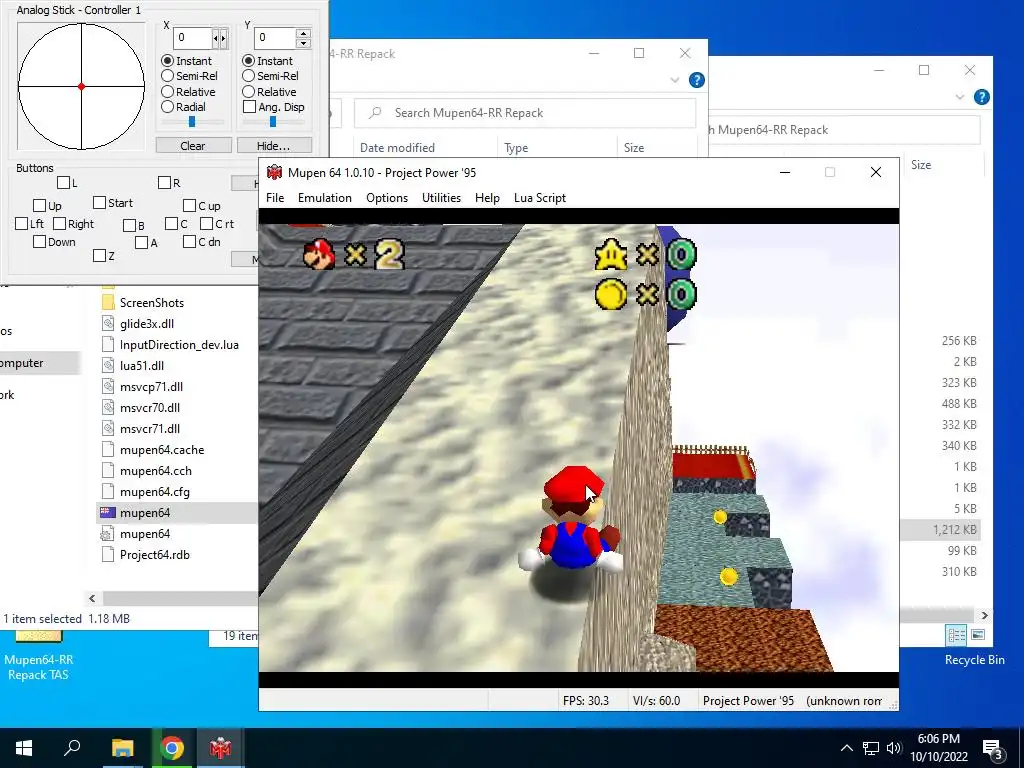Toggle the D-pad Up checkbox

[x=39, y=206]
